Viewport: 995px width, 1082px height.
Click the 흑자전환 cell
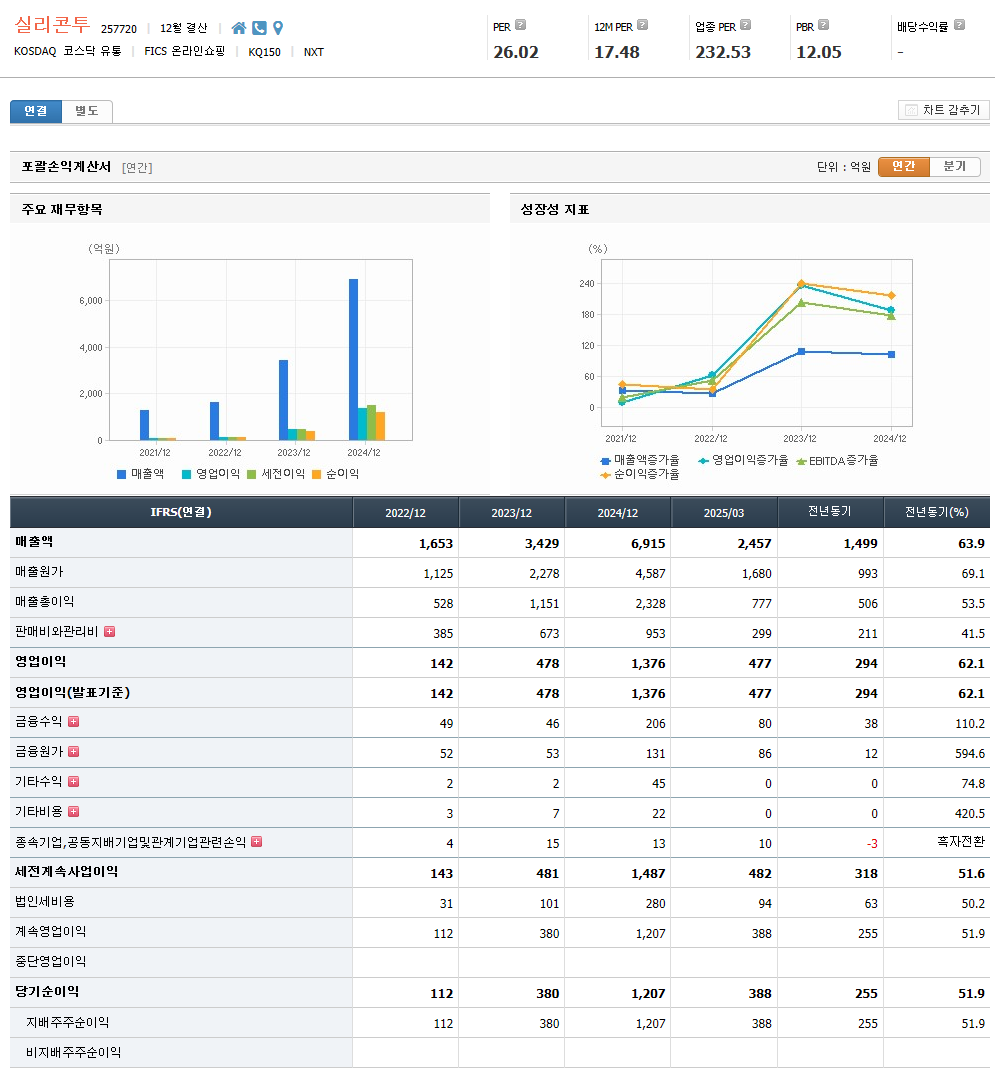click(x=960, y=842)
